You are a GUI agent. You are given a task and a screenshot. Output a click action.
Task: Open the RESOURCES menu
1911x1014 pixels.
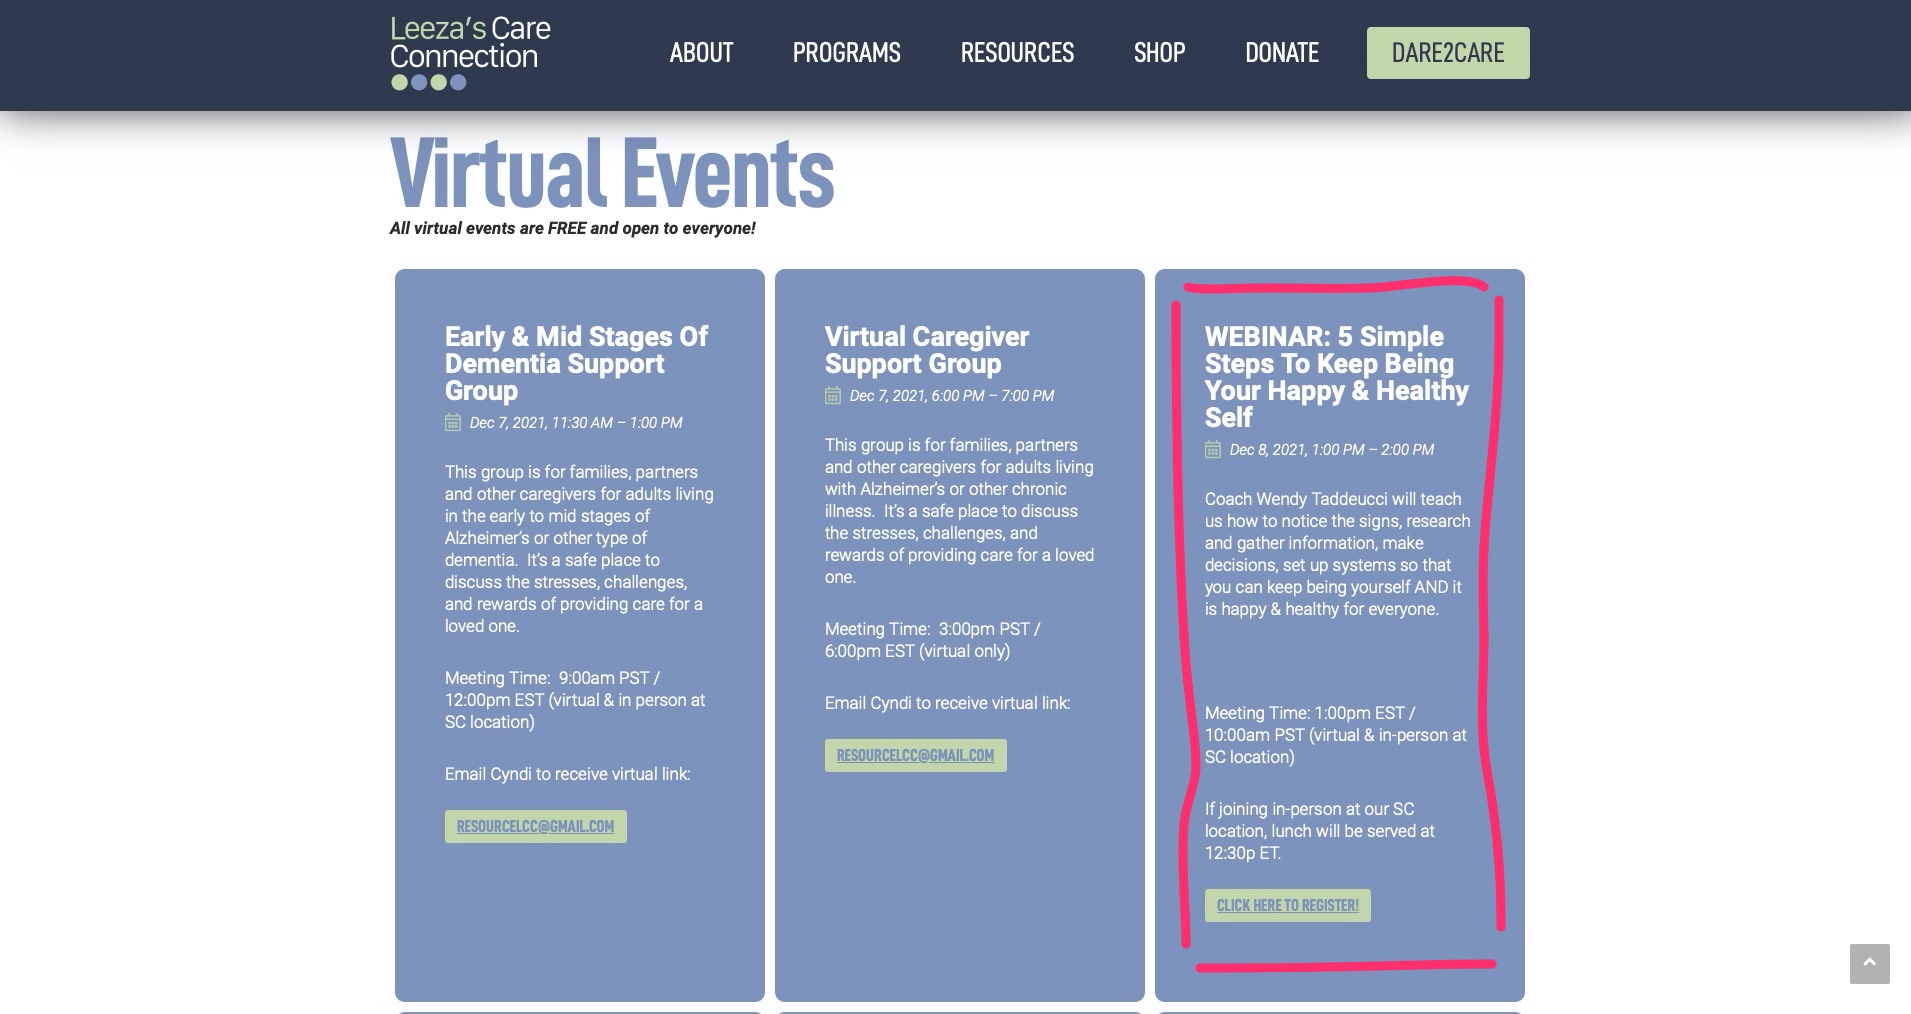coord(1017,53)
